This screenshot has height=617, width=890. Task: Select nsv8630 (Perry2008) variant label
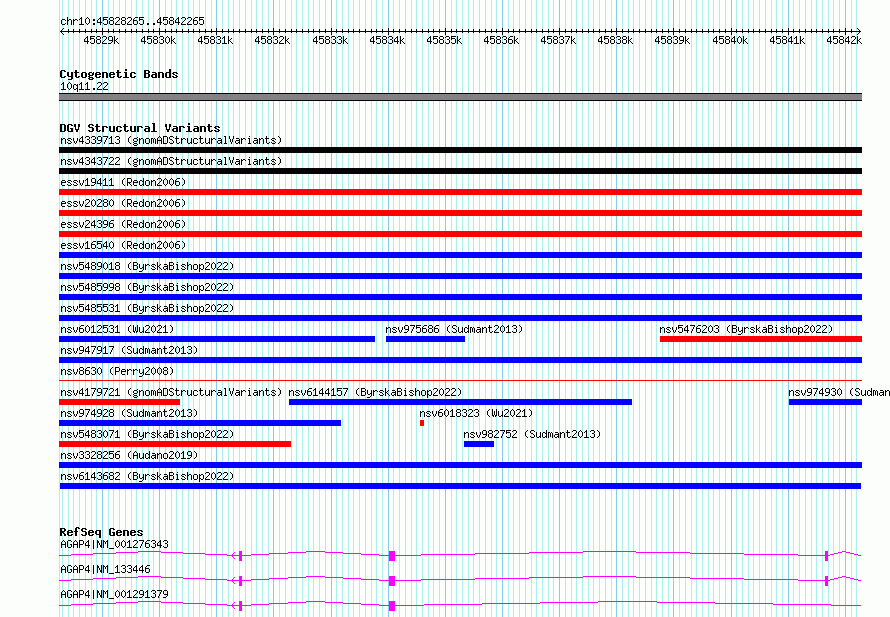click(x=117, y=371)
